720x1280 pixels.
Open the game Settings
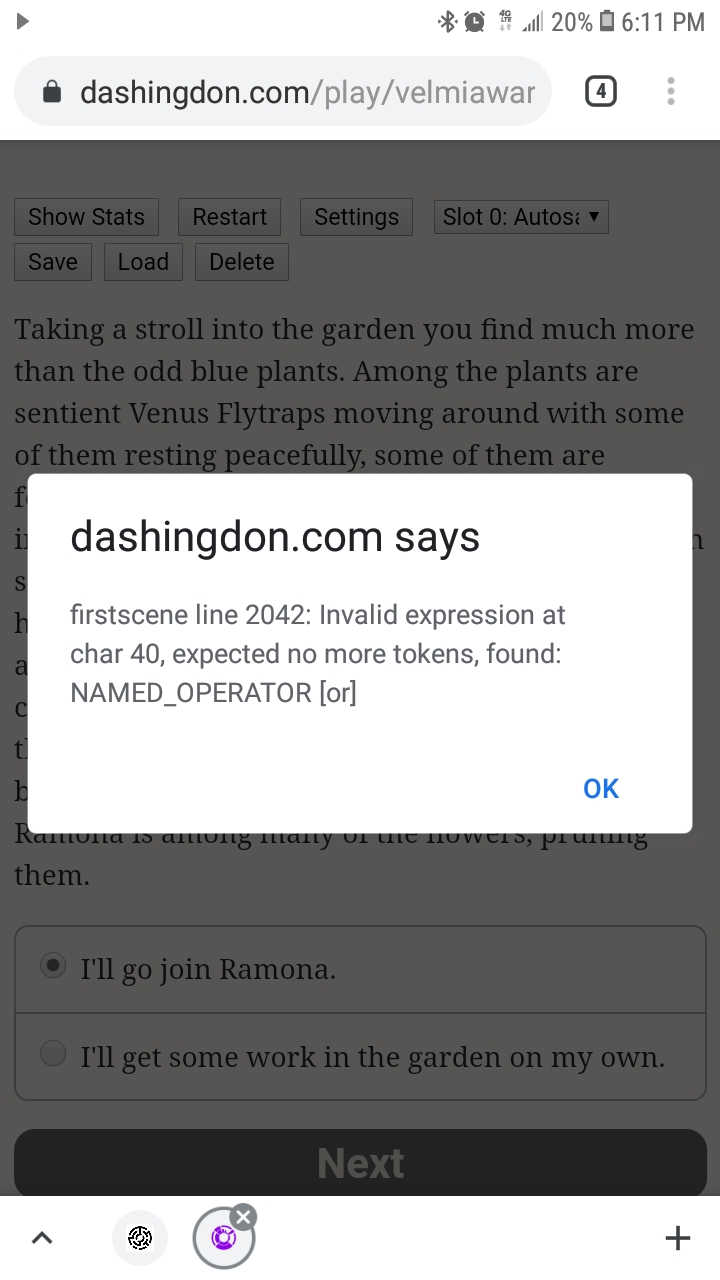click(356, 217)
